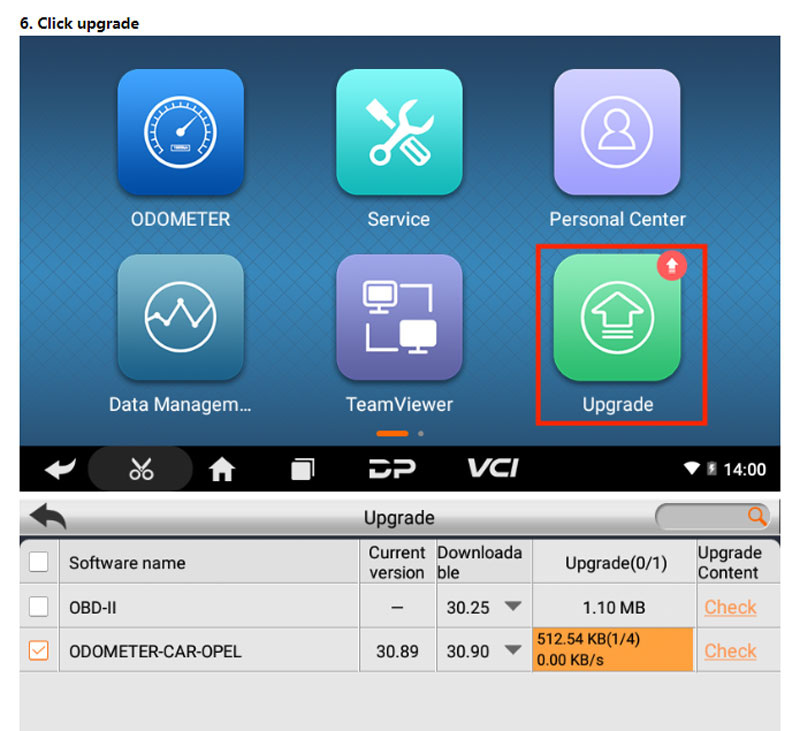
Task: Click the Upgrade(0/1) column header
Action: pyautogui.click(x=615, y=562)
